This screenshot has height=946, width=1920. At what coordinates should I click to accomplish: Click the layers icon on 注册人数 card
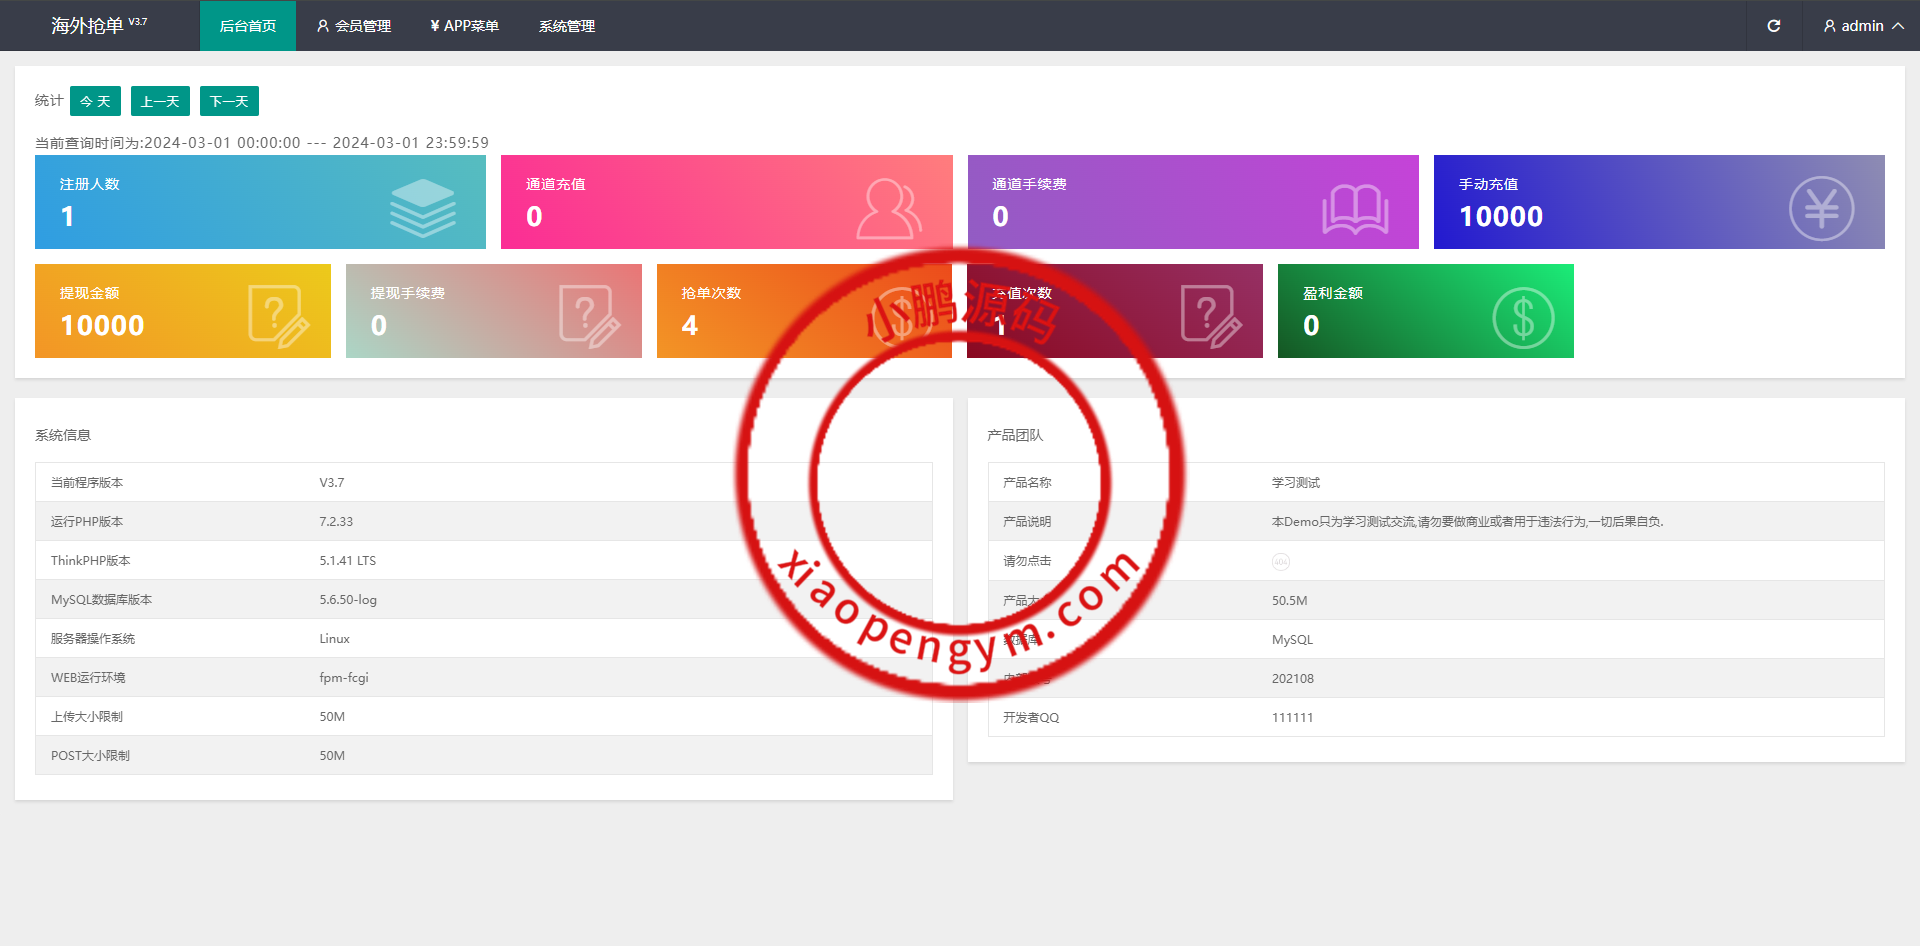[x=422, y=207]
